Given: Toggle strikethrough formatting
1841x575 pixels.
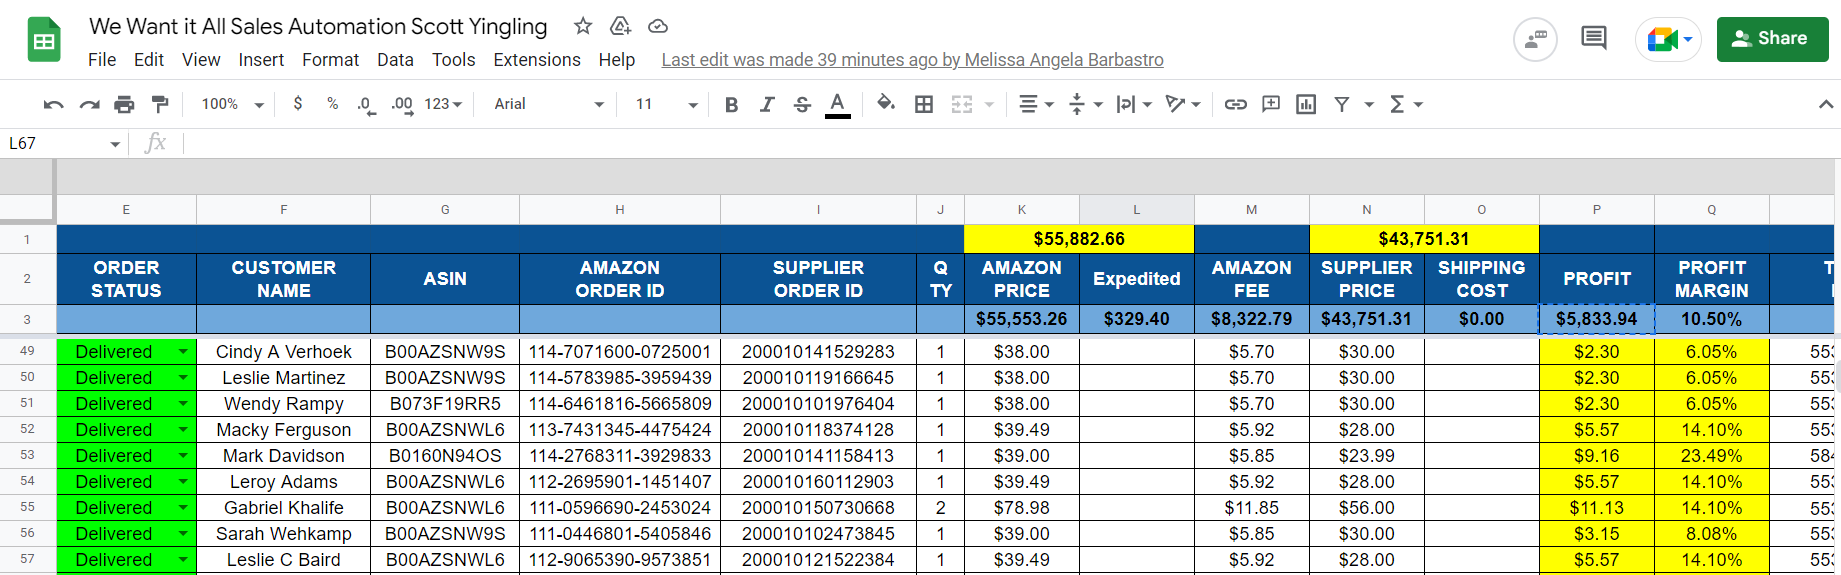Looking at the screenshot, I should pos(802,104).
